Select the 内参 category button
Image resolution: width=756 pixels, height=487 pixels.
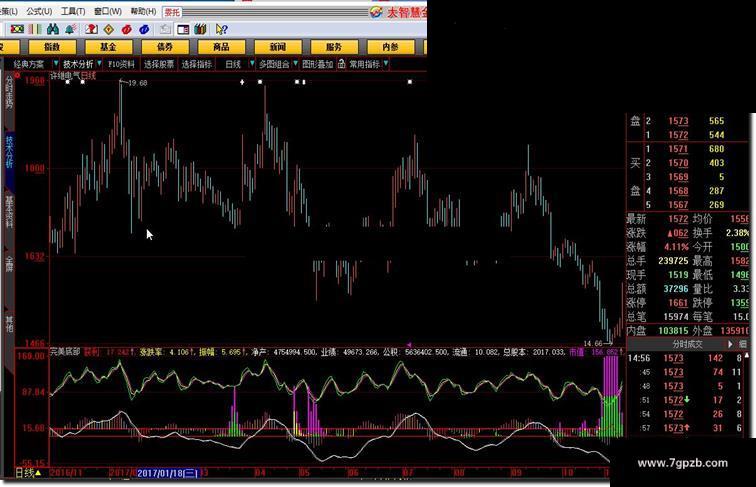391,47
